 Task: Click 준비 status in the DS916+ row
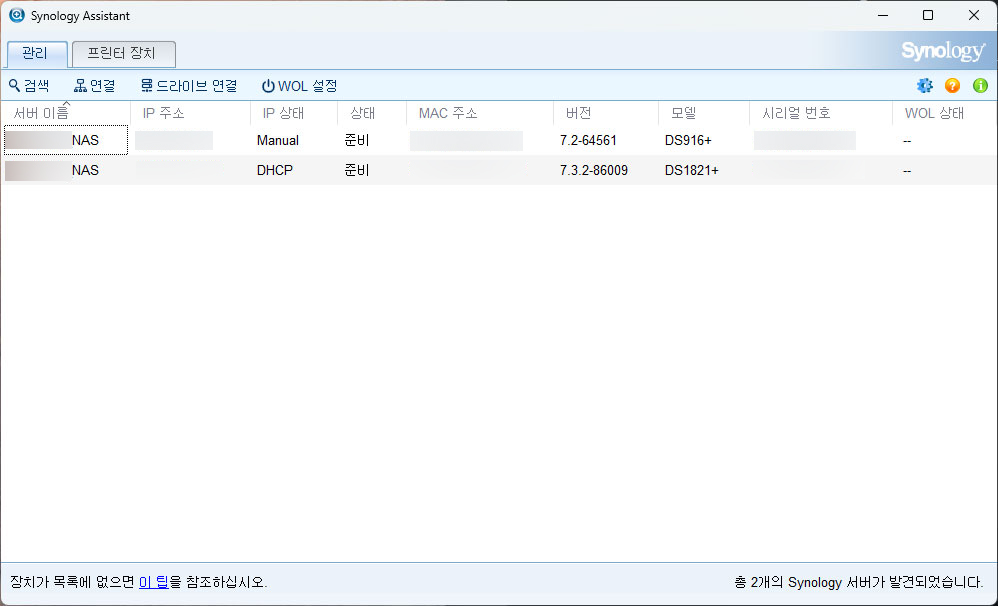coord(356,141)
